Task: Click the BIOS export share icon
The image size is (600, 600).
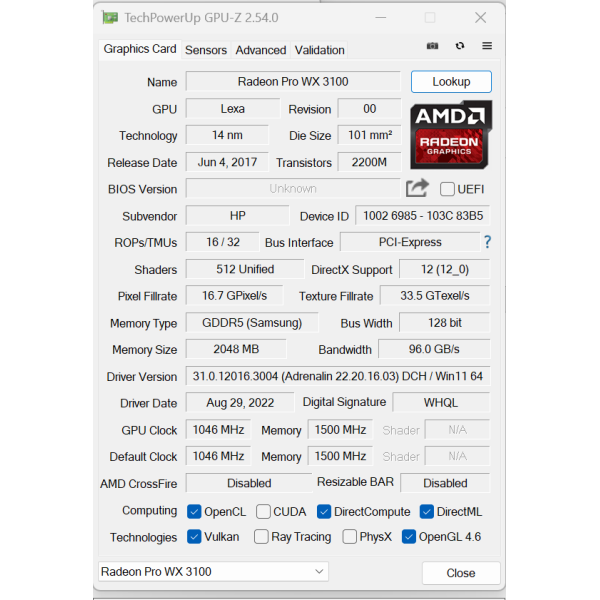Action: [417, 188]
